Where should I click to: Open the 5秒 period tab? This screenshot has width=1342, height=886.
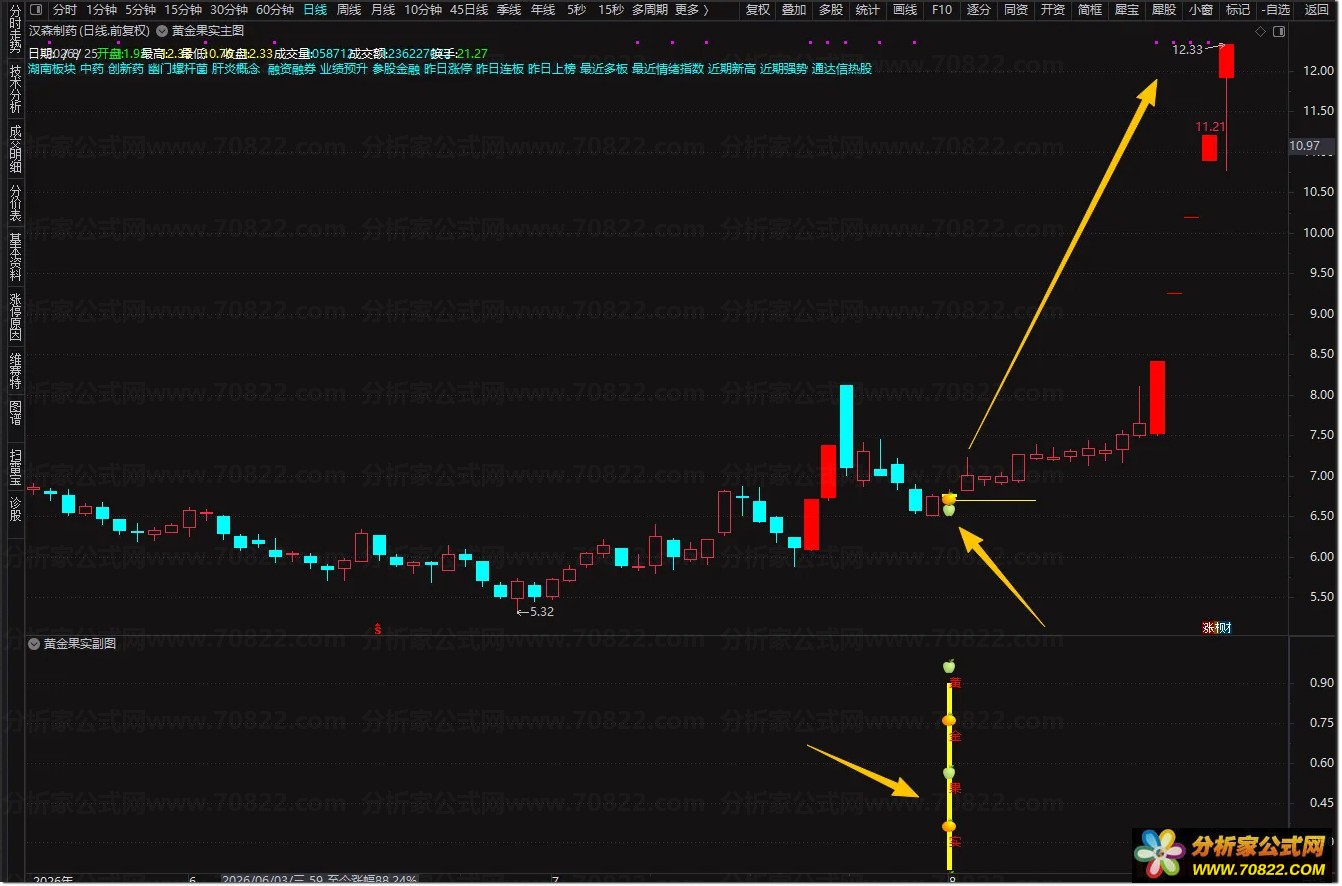pos(576,10)
